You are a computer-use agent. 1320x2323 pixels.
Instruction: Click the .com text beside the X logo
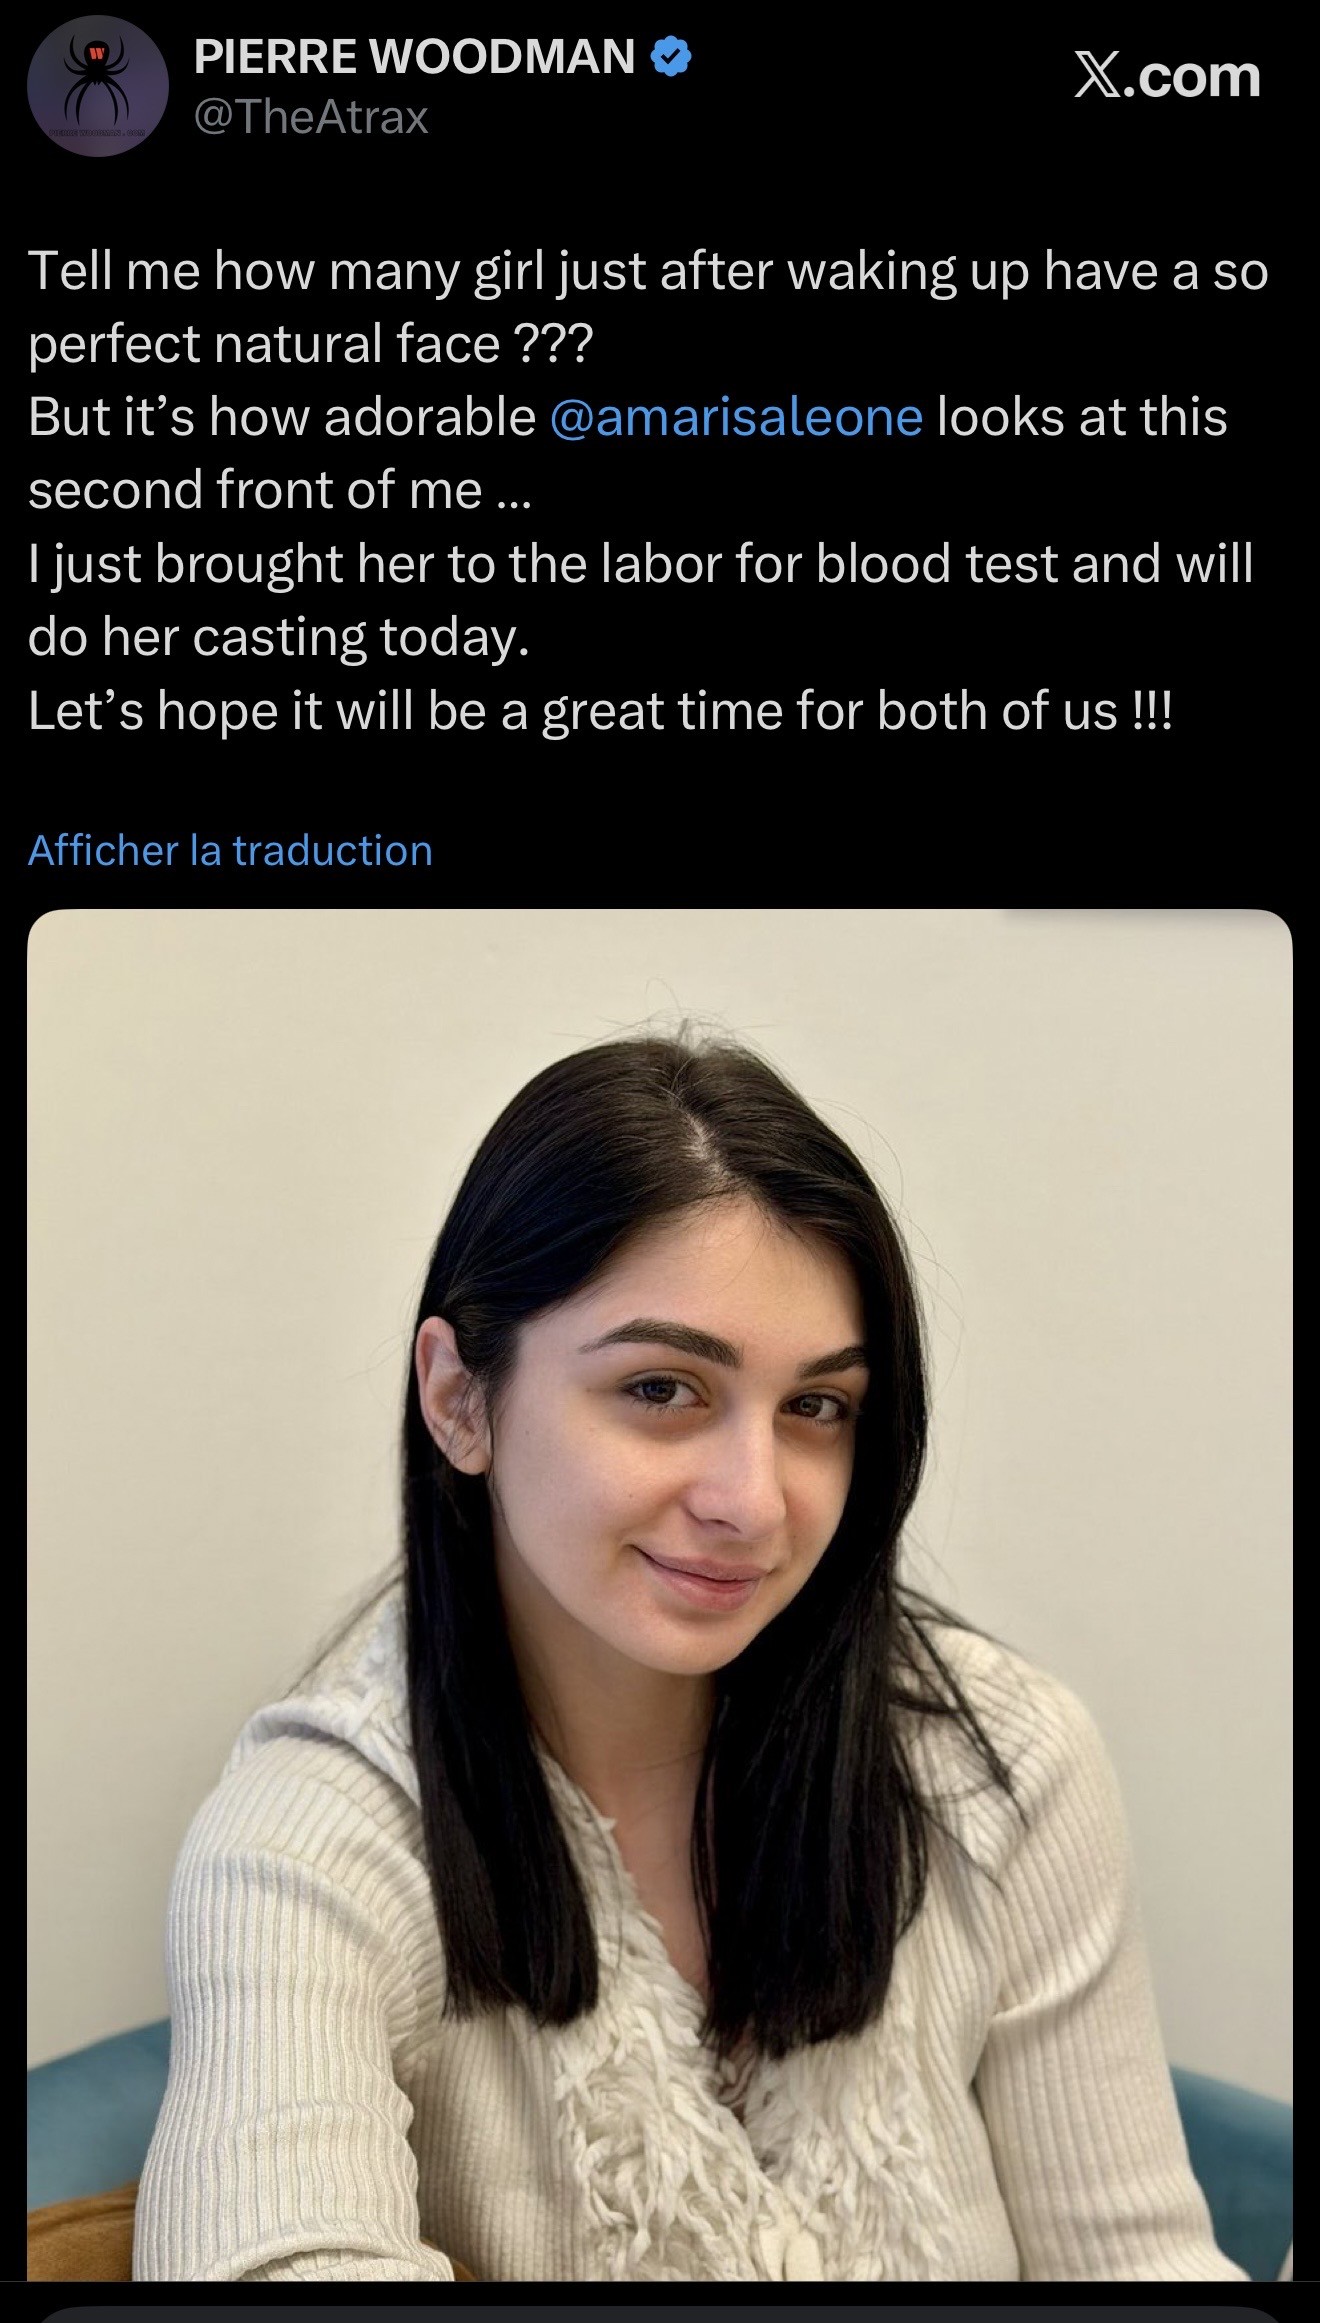click(1192, 78)
